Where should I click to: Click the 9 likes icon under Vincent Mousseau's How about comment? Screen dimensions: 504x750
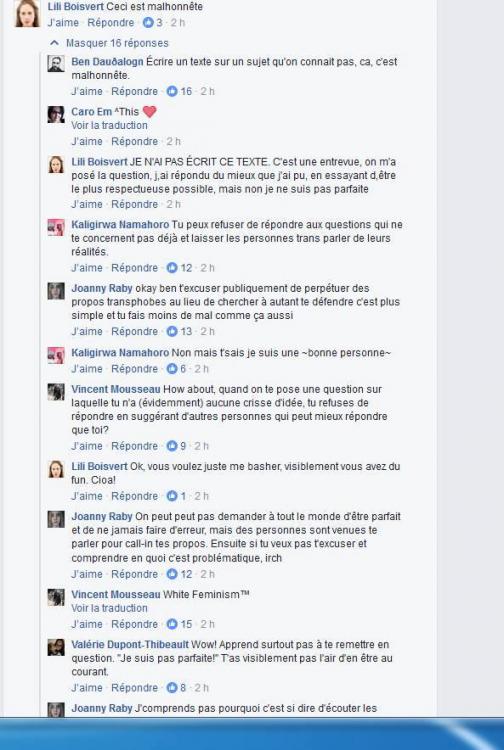[x=172, y=446]
